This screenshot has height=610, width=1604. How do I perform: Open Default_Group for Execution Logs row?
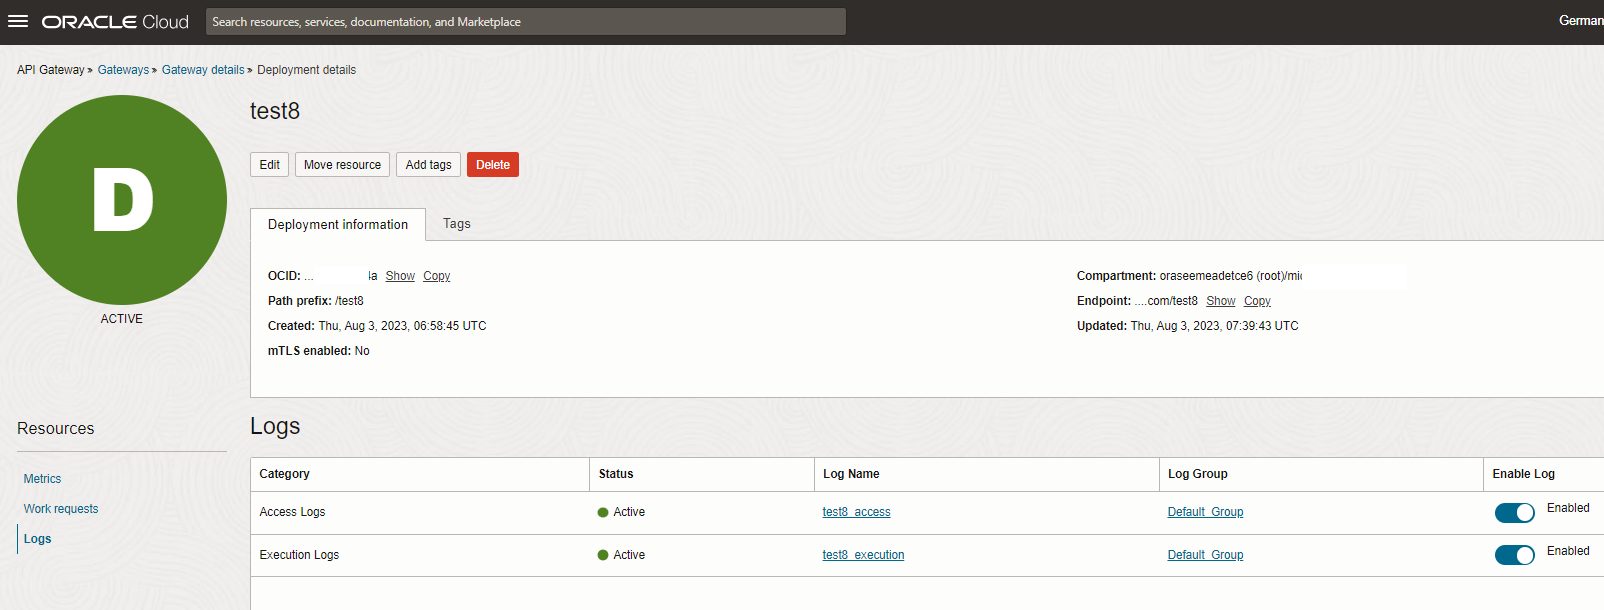pos(1205,555)
